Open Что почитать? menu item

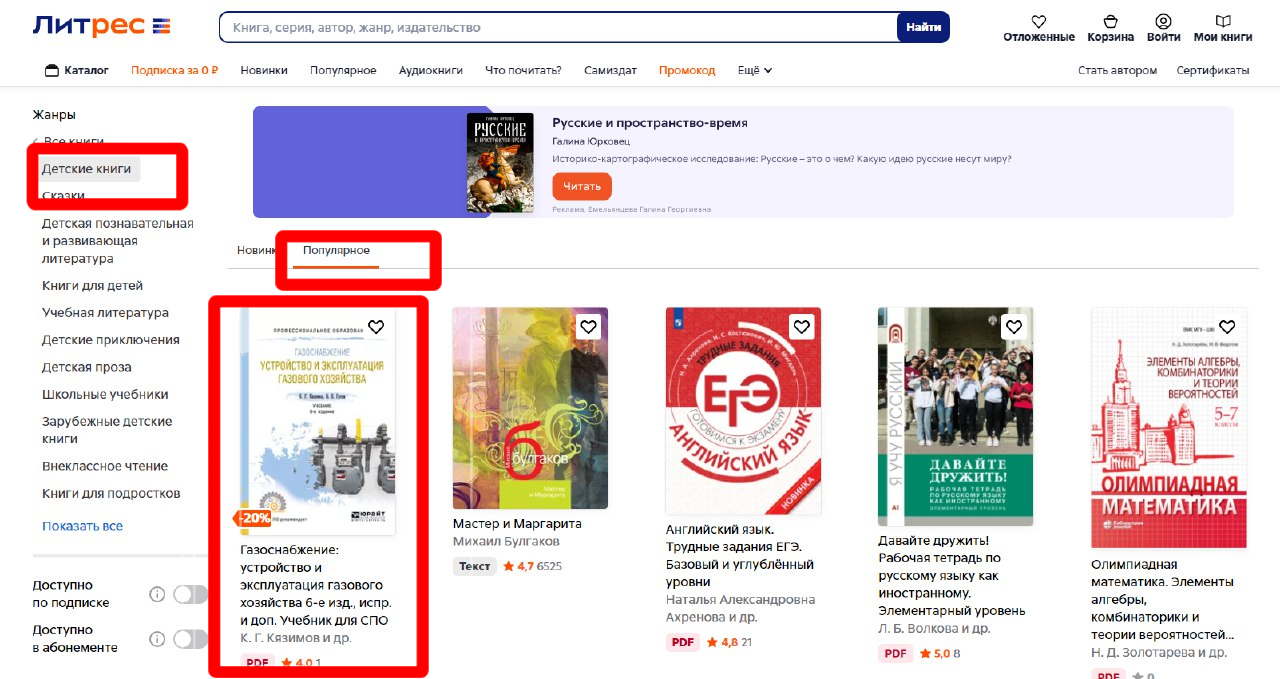(x=523, y=70)
